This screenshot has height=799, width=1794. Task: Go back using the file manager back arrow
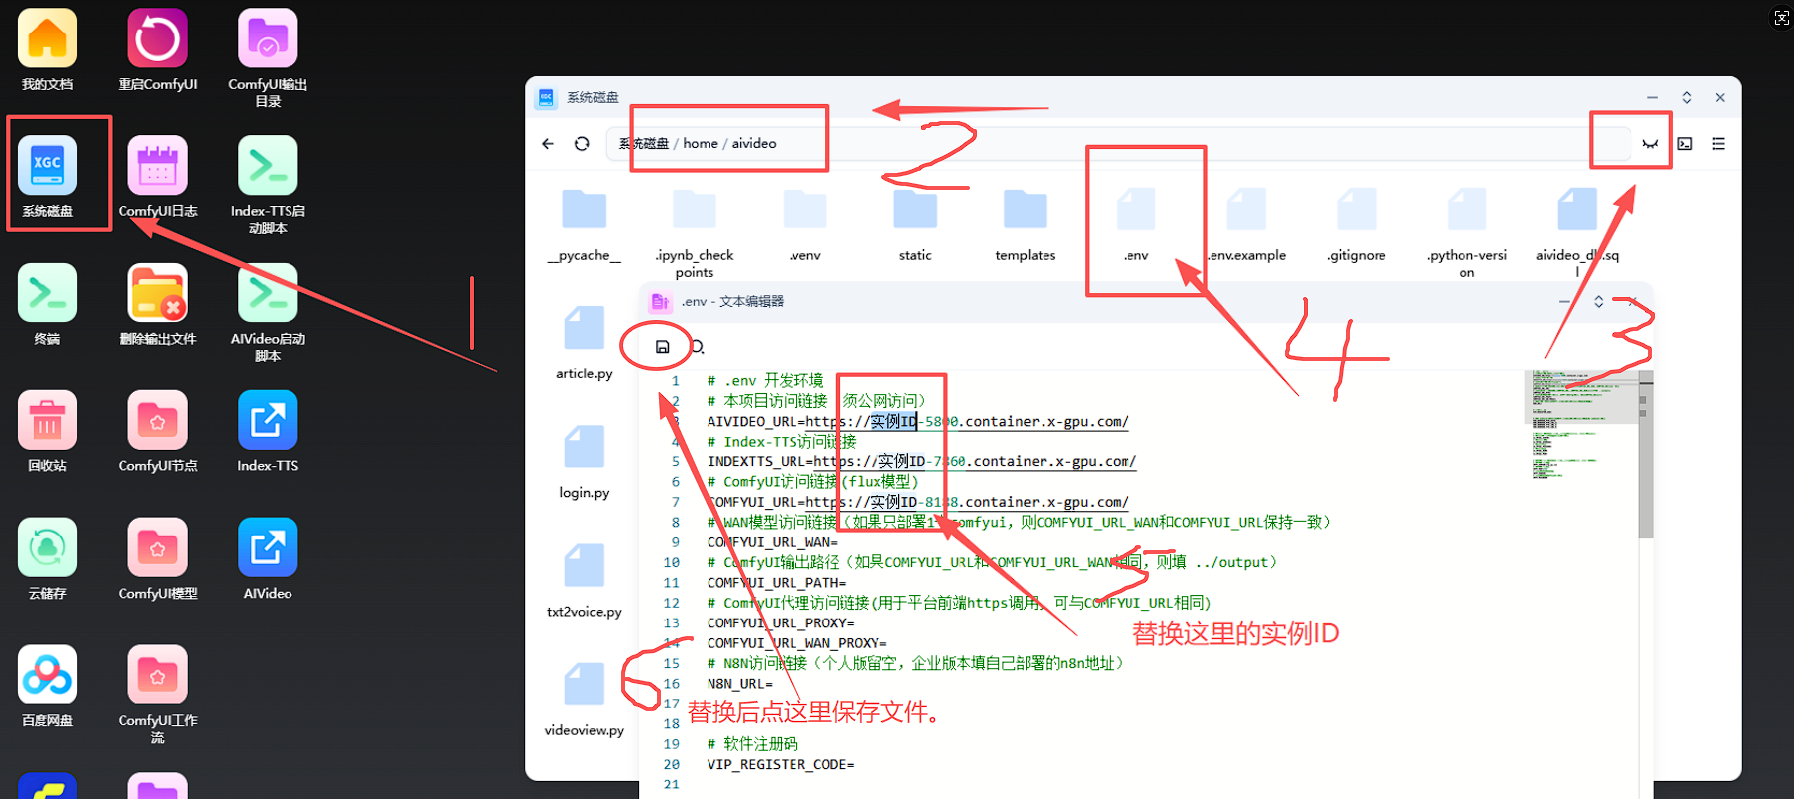[548, 144]
